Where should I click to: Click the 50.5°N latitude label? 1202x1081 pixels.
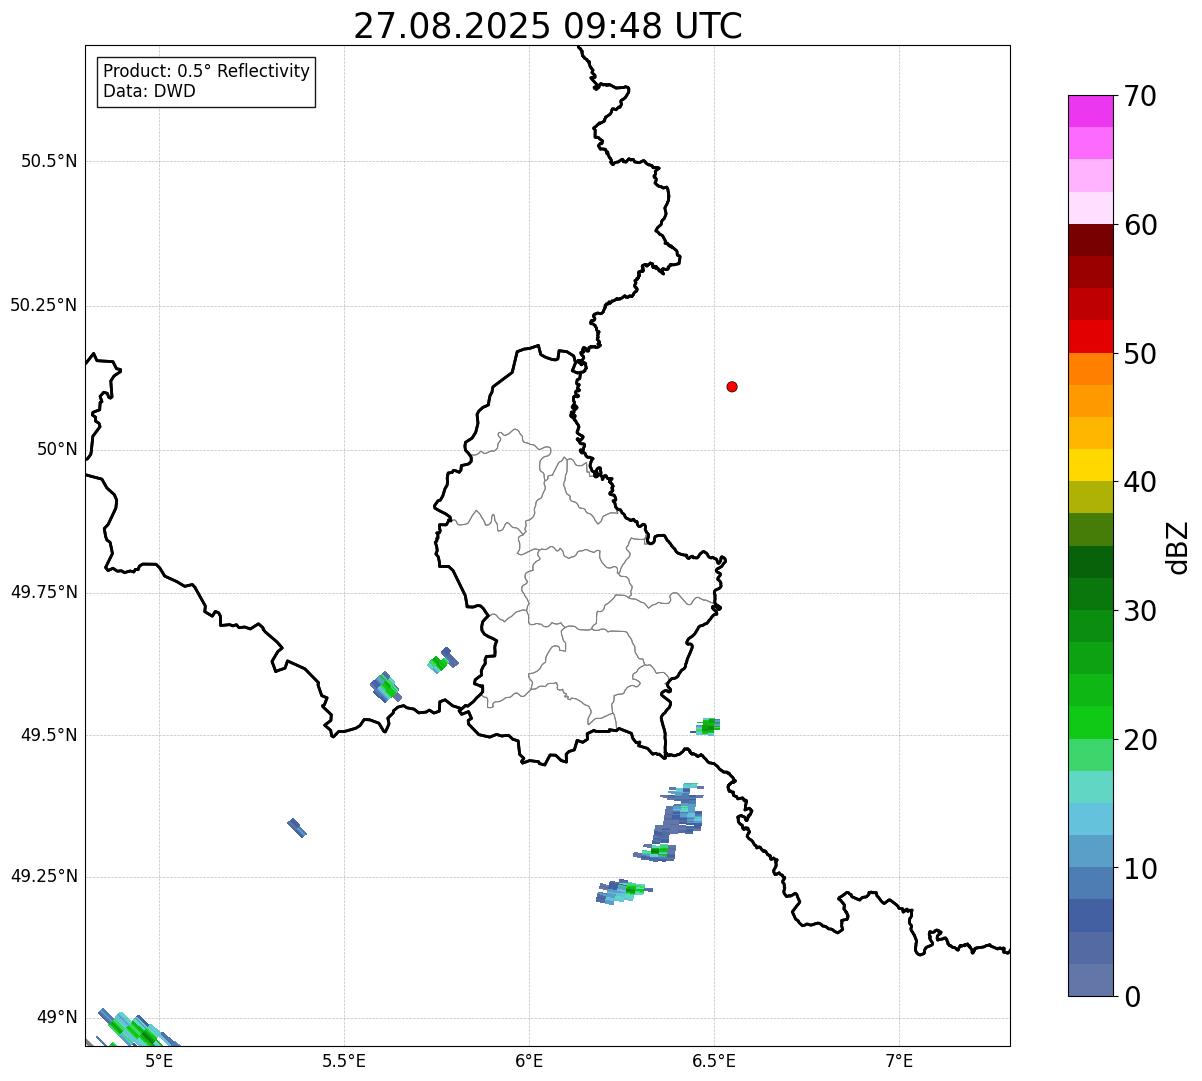coord(49,161)
